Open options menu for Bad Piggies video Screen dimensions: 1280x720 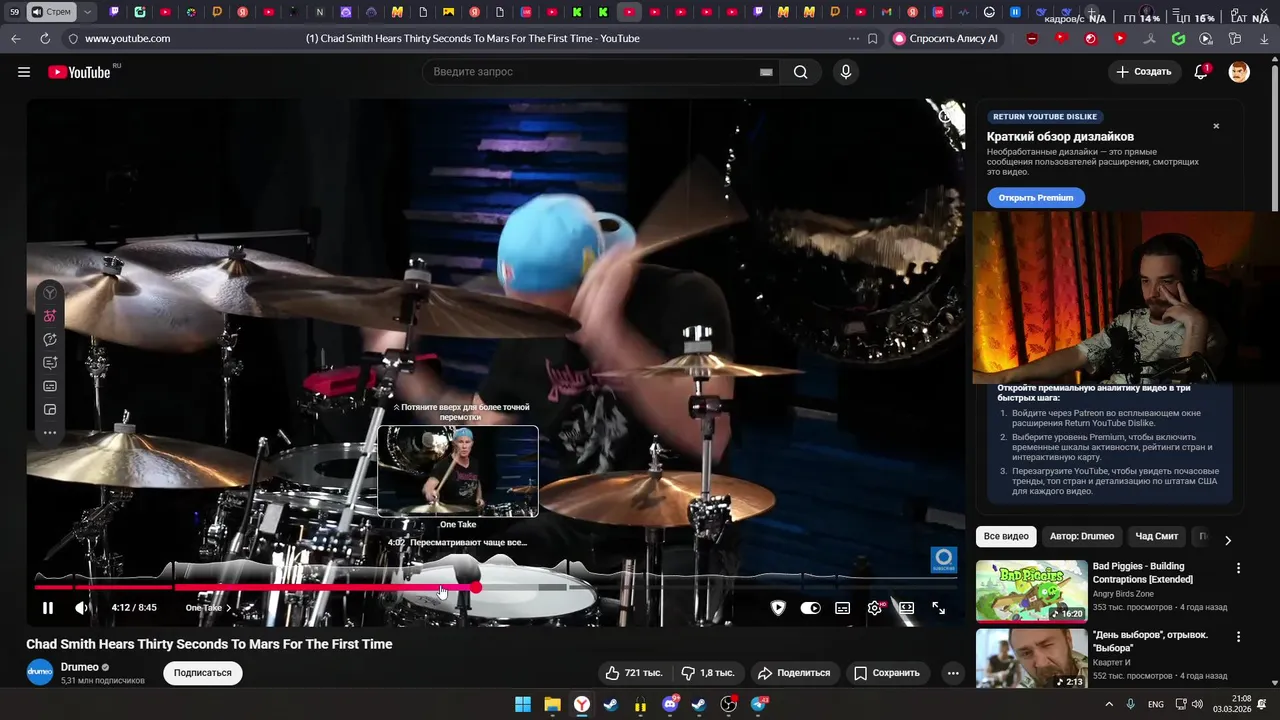1238,568
